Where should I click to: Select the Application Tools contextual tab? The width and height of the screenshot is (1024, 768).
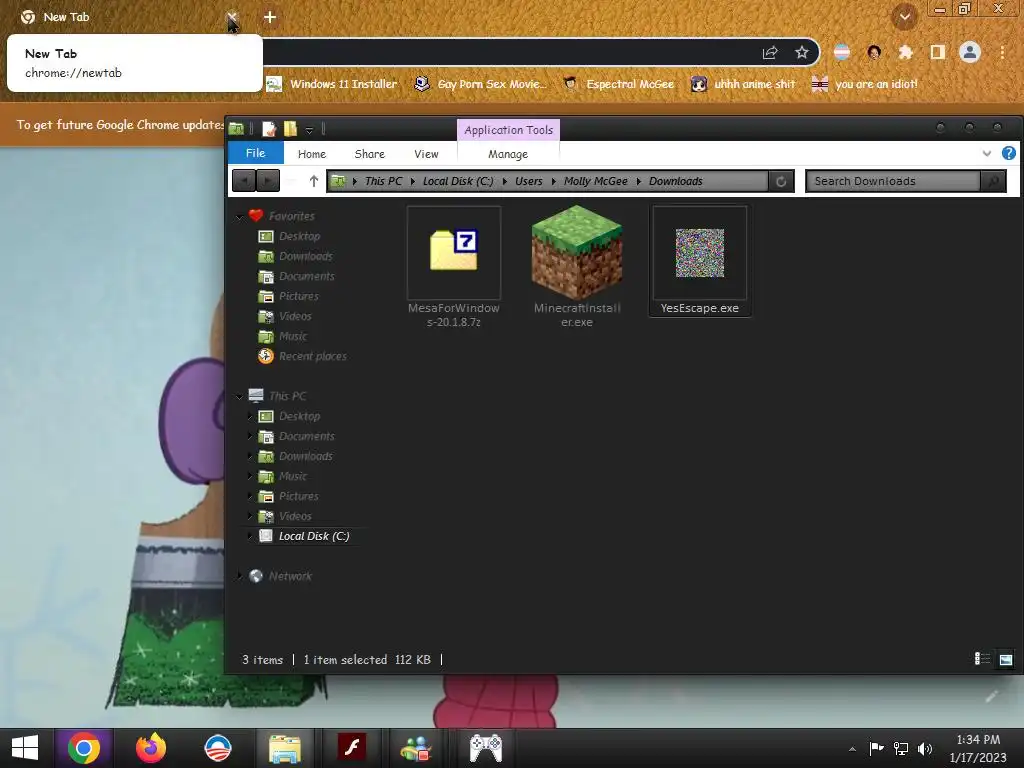click(508, 130)
